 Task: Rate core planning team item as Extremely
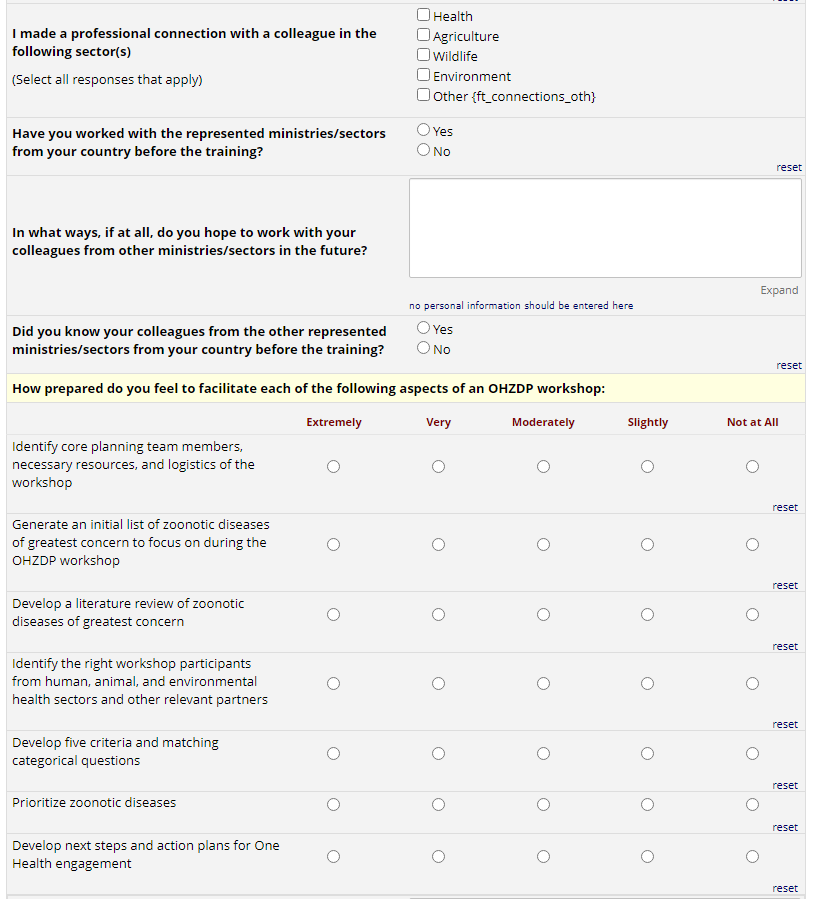333,466
